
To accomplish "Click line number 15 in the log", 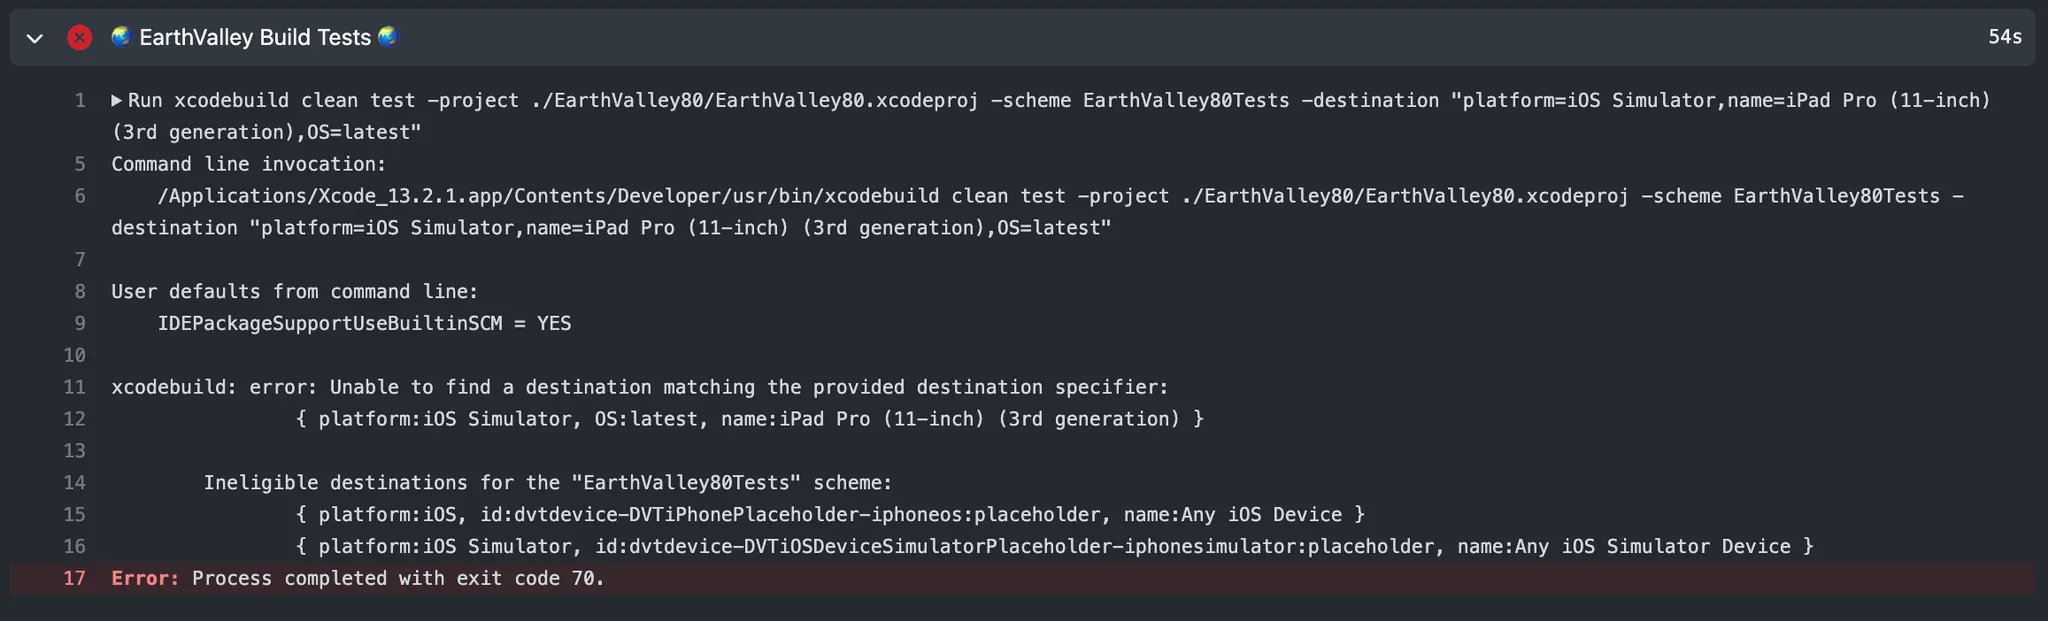I will (75, 515).
